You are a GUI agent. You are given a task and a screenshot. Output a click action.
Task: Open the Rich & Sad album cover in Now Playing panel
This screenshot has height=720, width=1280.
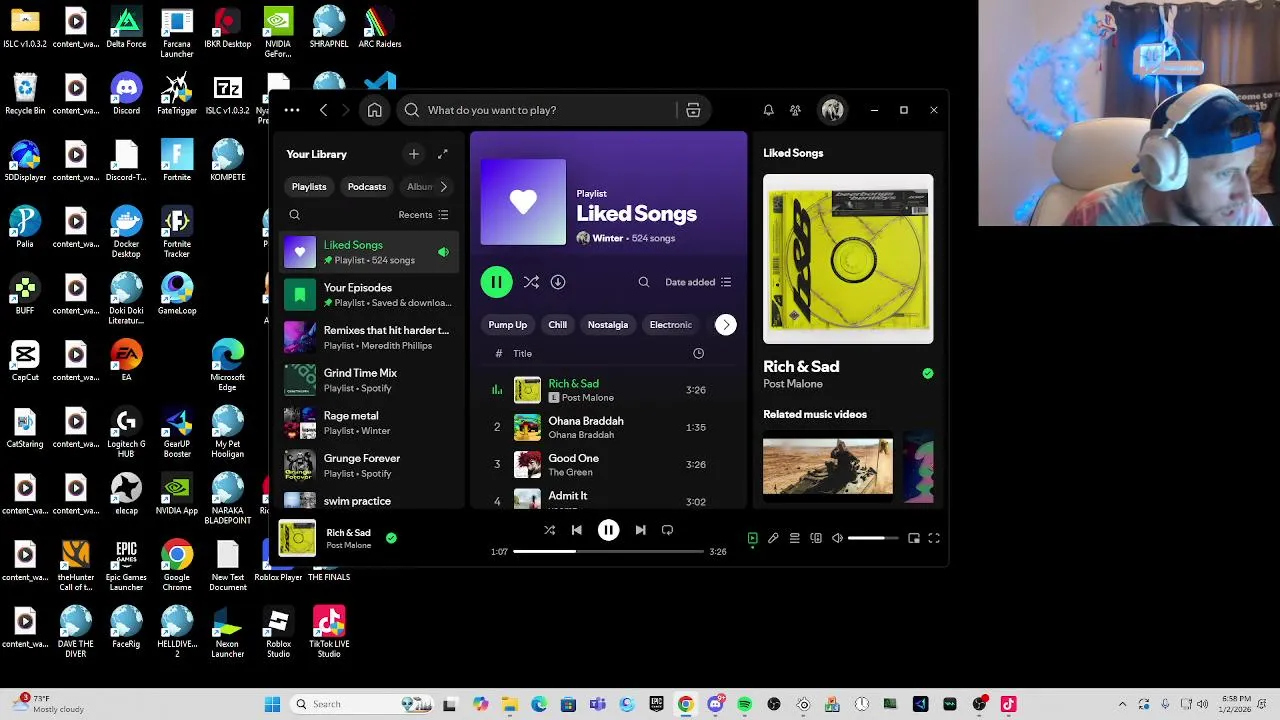point(848,259)
